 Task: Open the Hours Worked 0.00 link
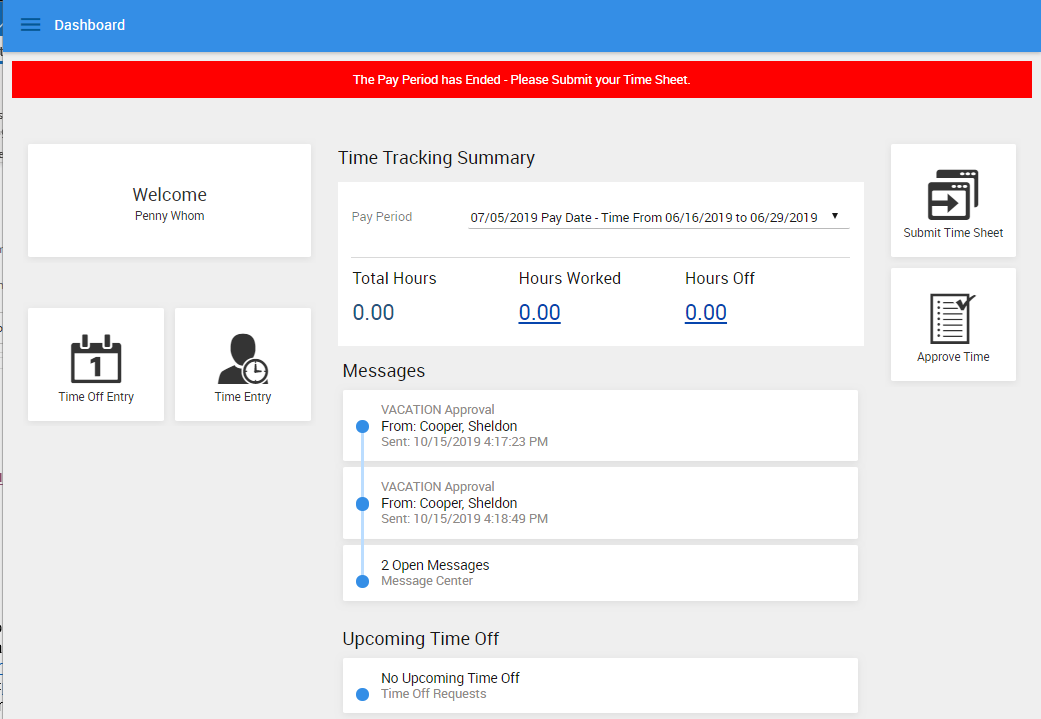tap(540, 312)
